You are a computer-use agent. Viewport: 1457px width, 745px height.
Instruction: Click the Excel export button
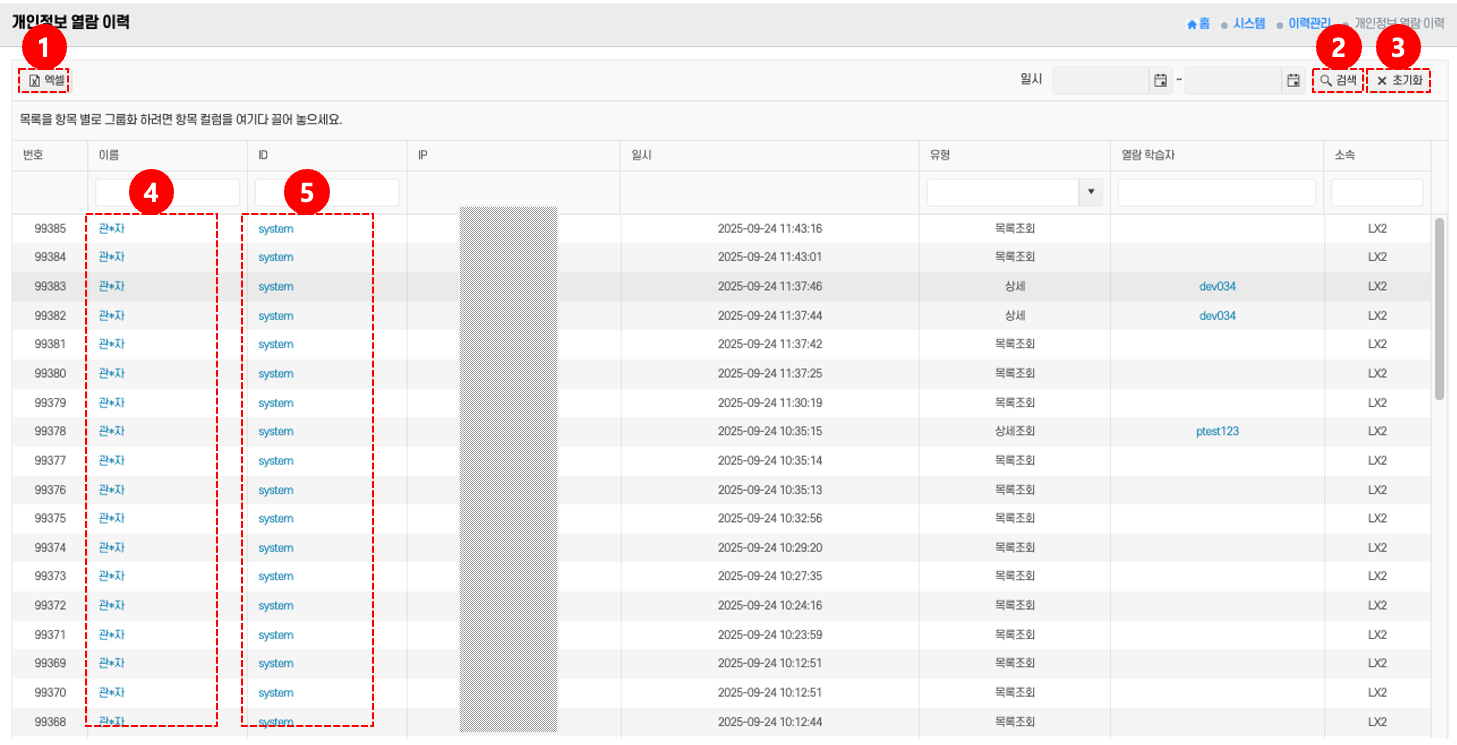pos(45,80)
